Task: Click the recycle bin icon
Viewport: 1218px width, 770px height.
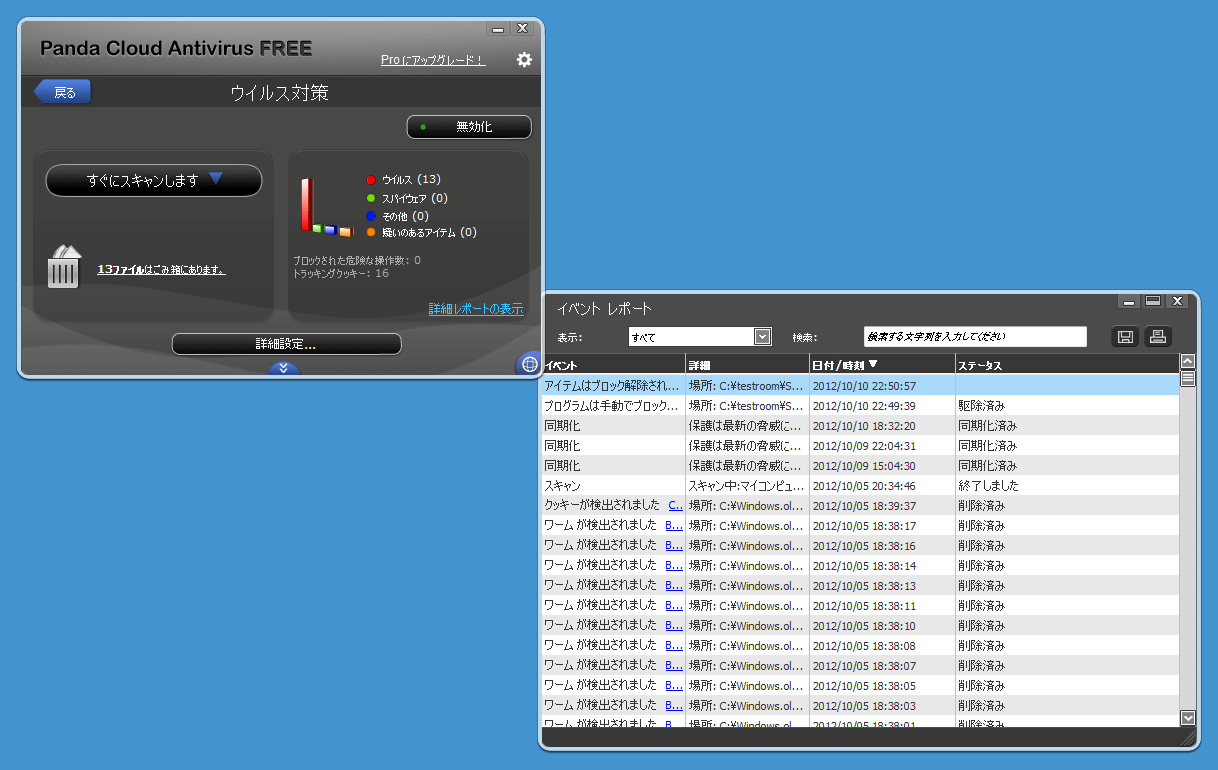Action: point(64,266)
